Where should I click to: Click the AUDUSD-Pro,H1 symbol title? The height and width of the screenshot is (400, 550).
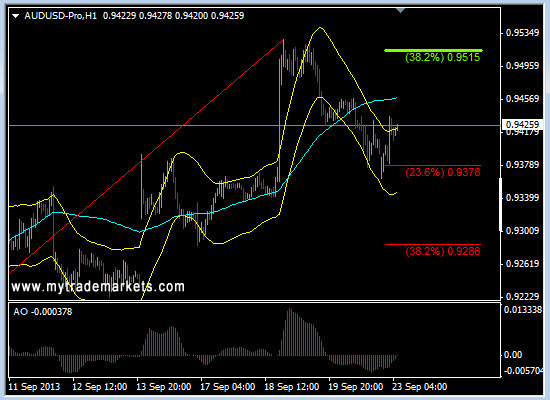(61, 16)
